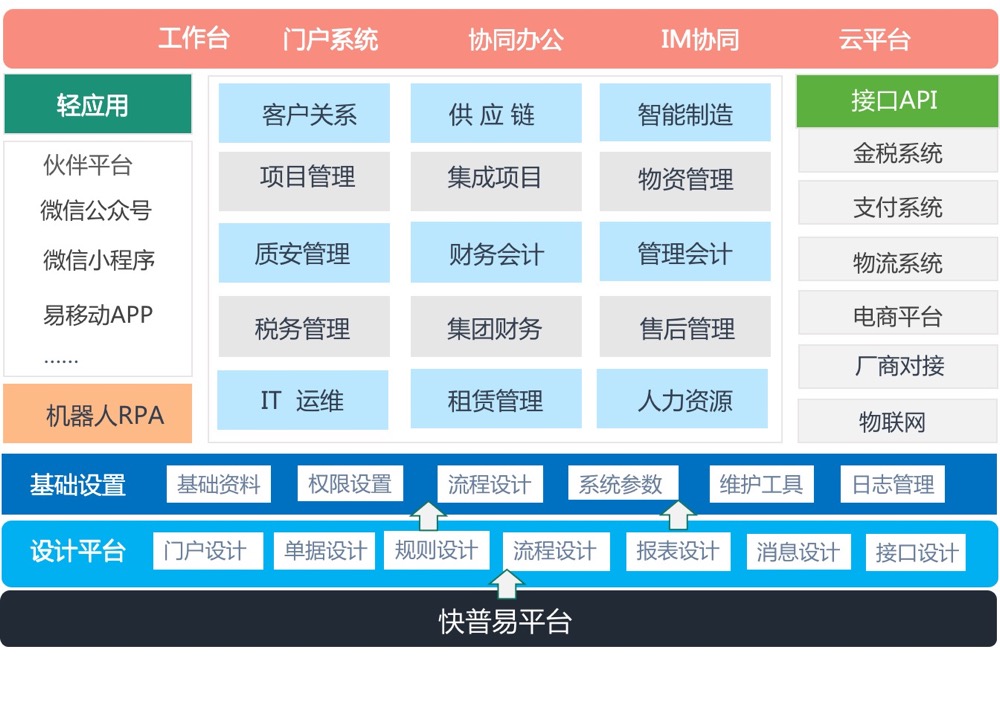Choose the 人力资源 module tile
Image resolution: width=1000 pixels, height=705 pixels.
[x=683, y=399]
